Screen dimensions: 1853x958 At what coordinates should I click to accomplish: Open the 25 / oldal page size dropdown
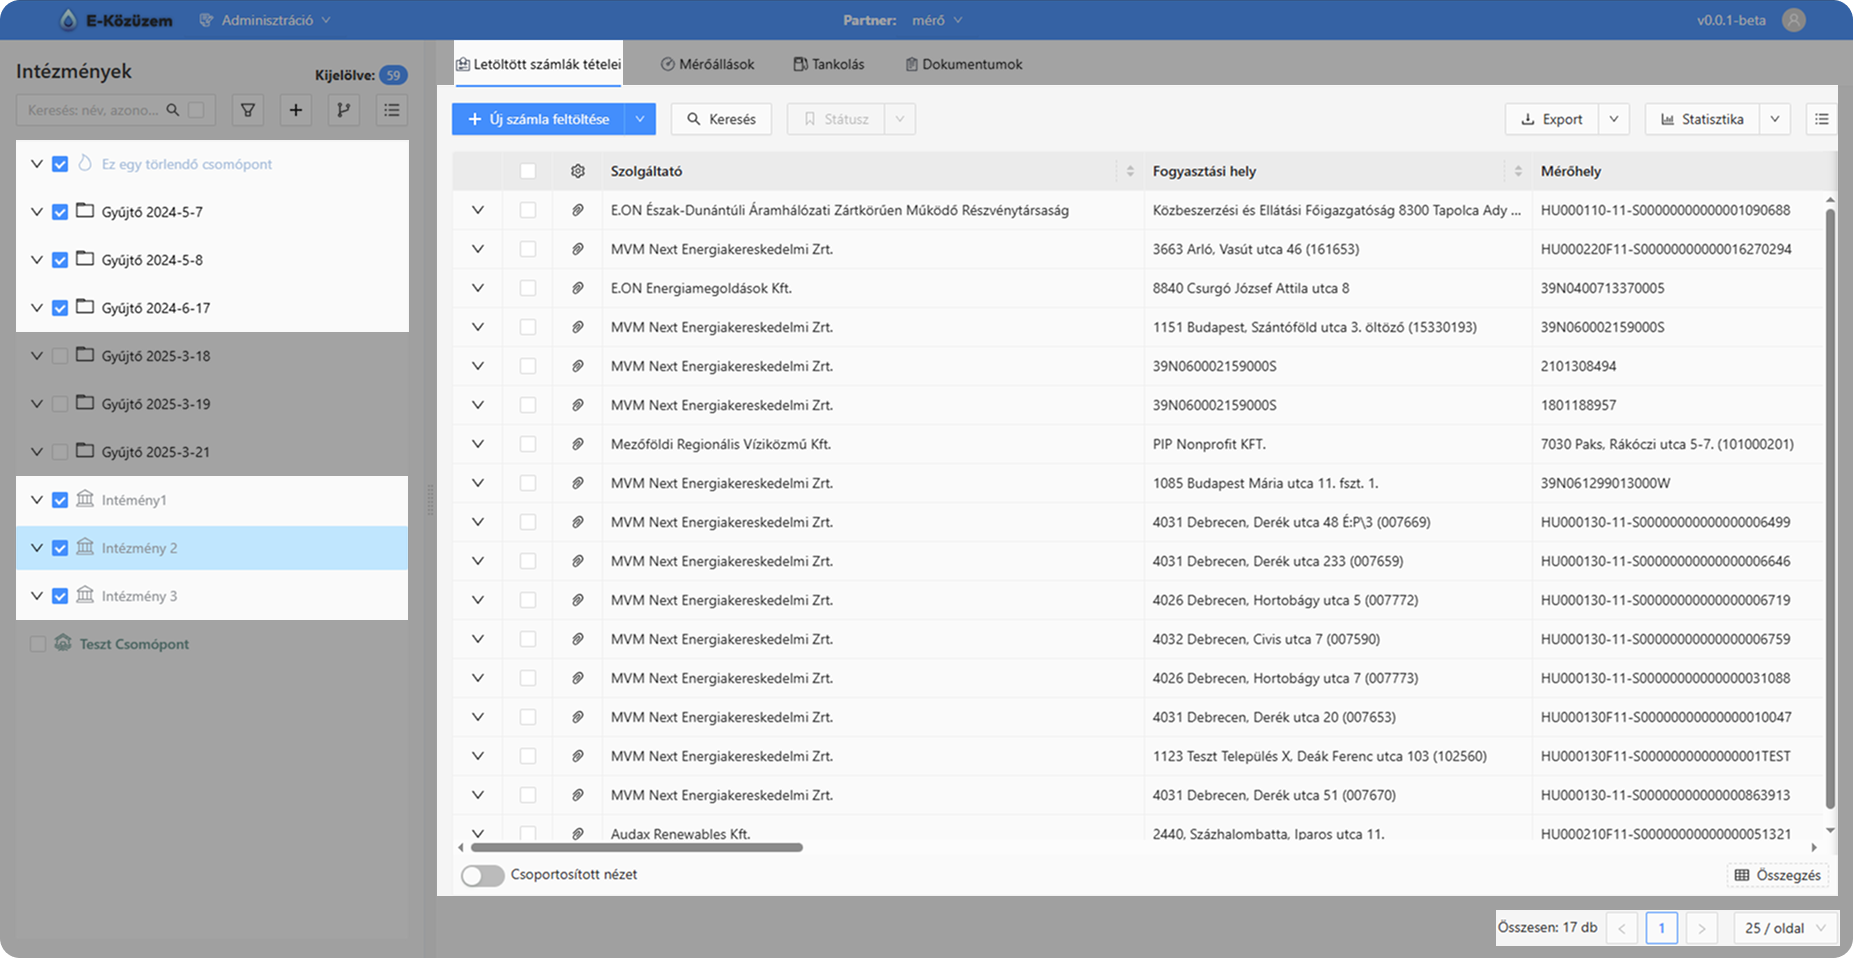1785,928
